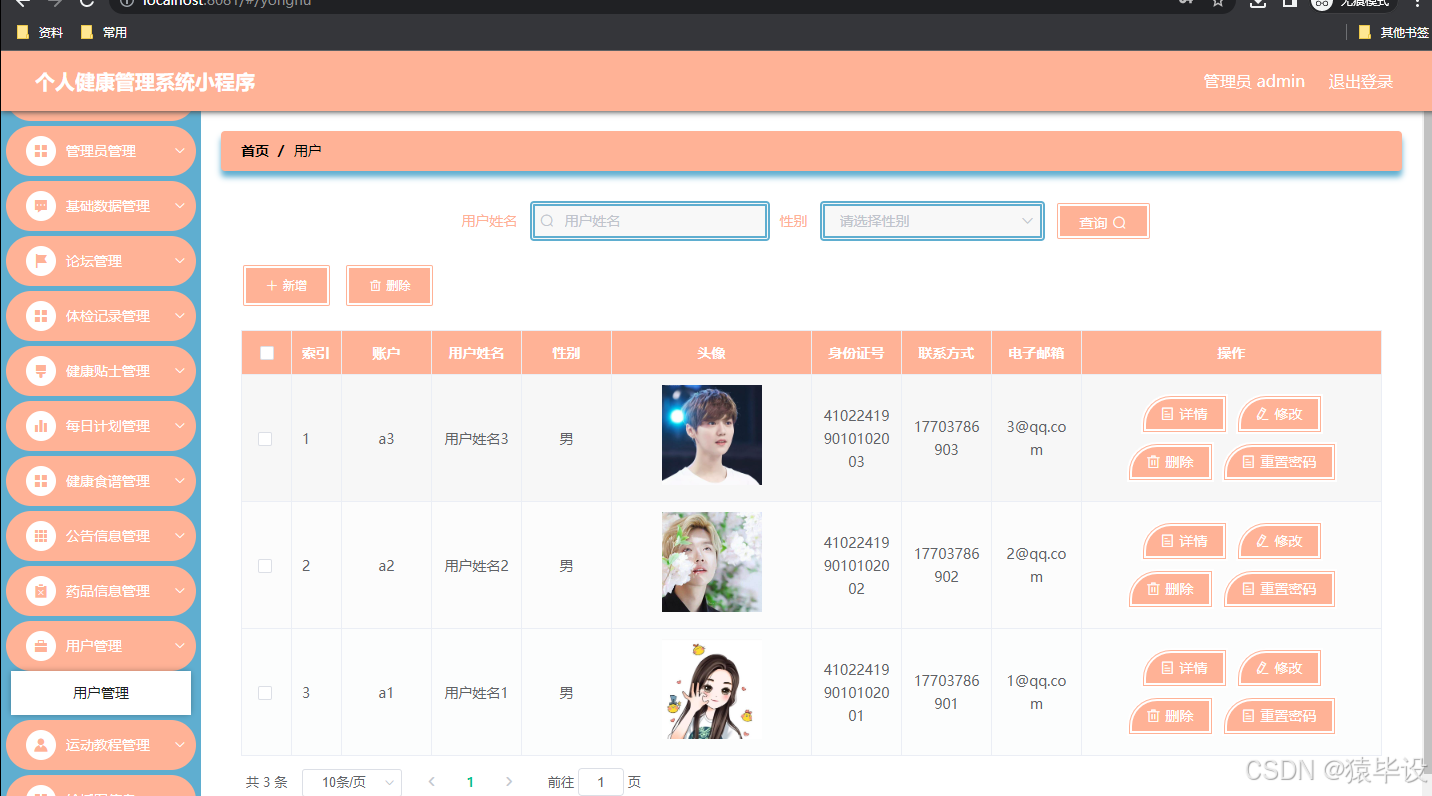Click the next page arrow in pagination

(509, 782)
